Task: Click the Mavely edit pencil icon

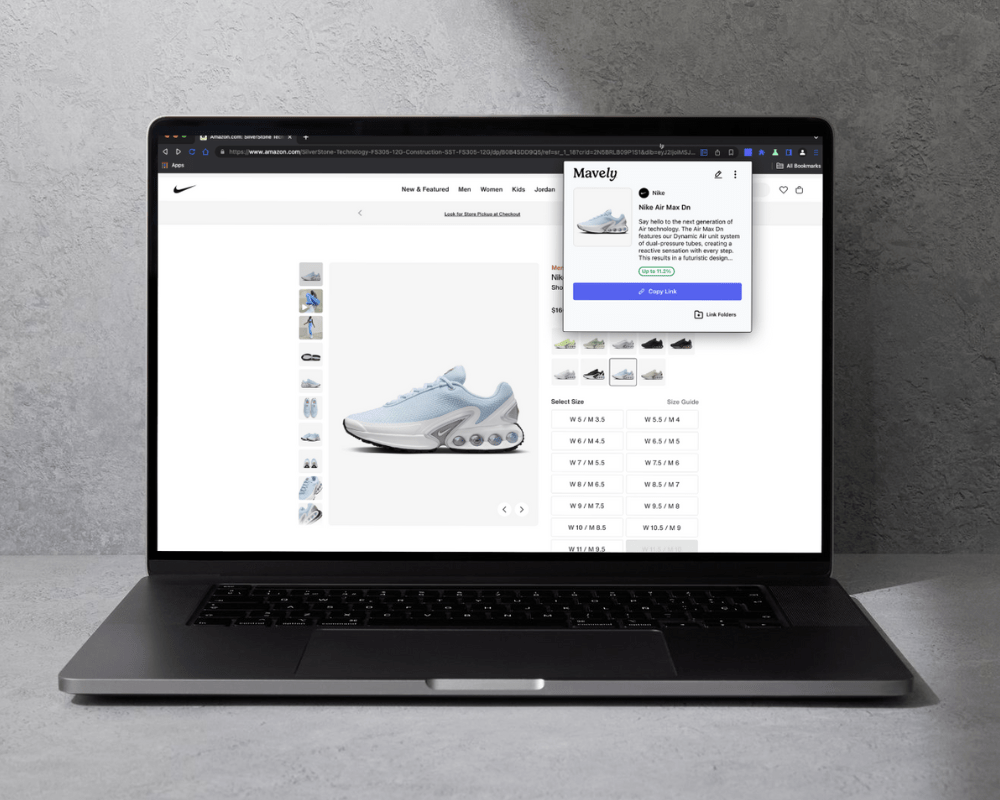Action: 718,174
